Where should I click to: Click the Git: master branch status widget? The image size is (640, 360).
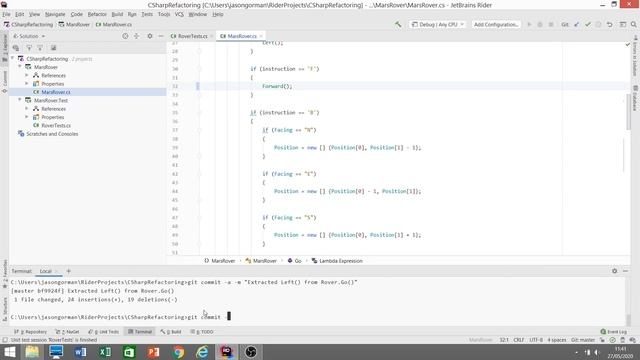(583, 340)
